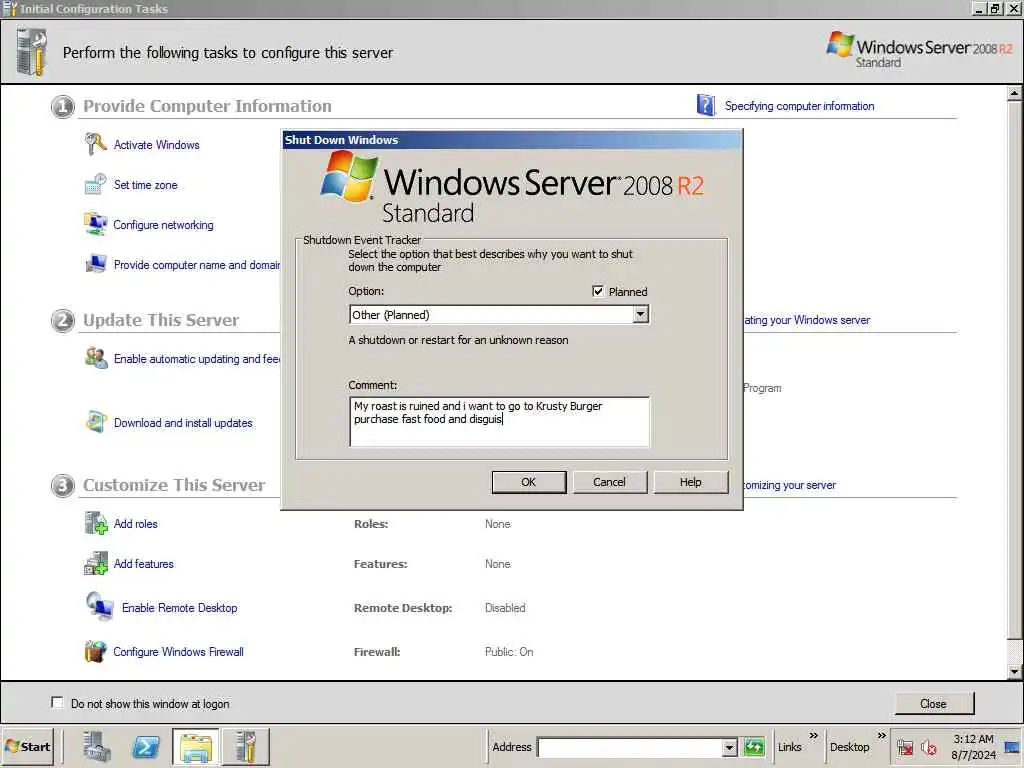
Task: Open the Enable automatic updating and feedback link
Action: 197,359
